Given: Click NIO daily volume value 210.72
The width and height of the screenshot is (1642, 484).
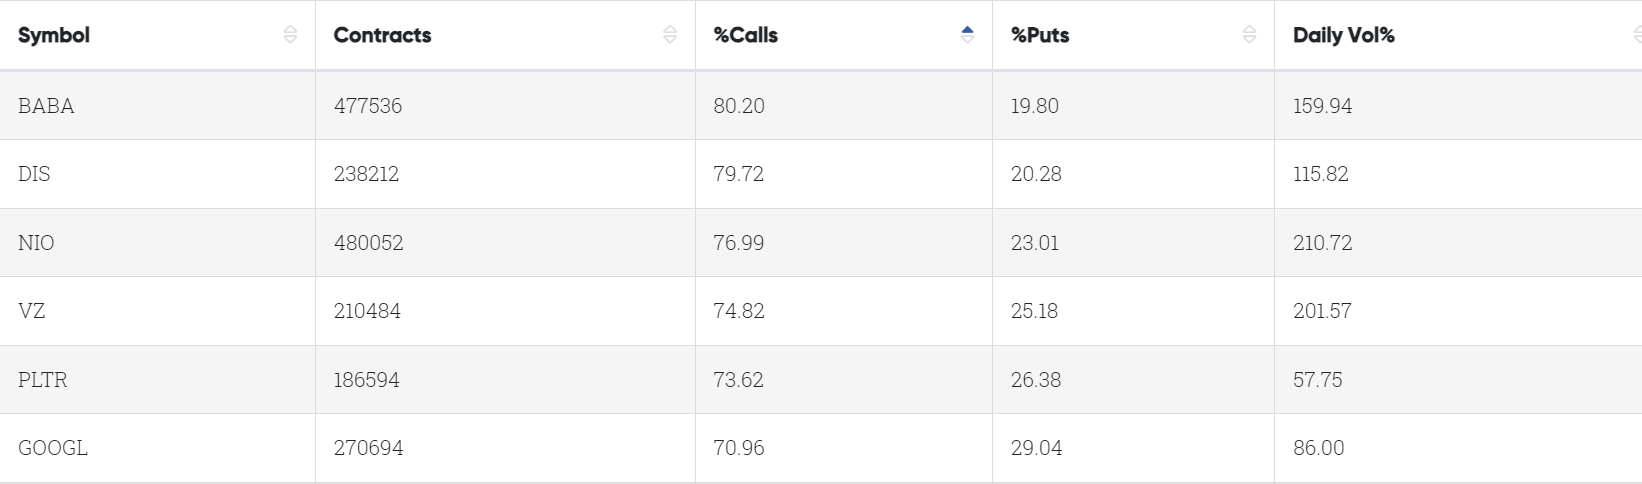Looking at the screenshot, I should tap(1322, 243).
